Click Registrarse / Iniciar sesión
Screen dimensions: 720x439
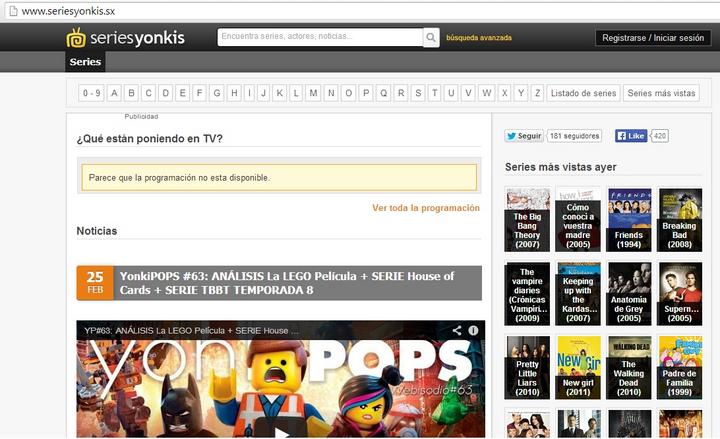pos(654,38)
